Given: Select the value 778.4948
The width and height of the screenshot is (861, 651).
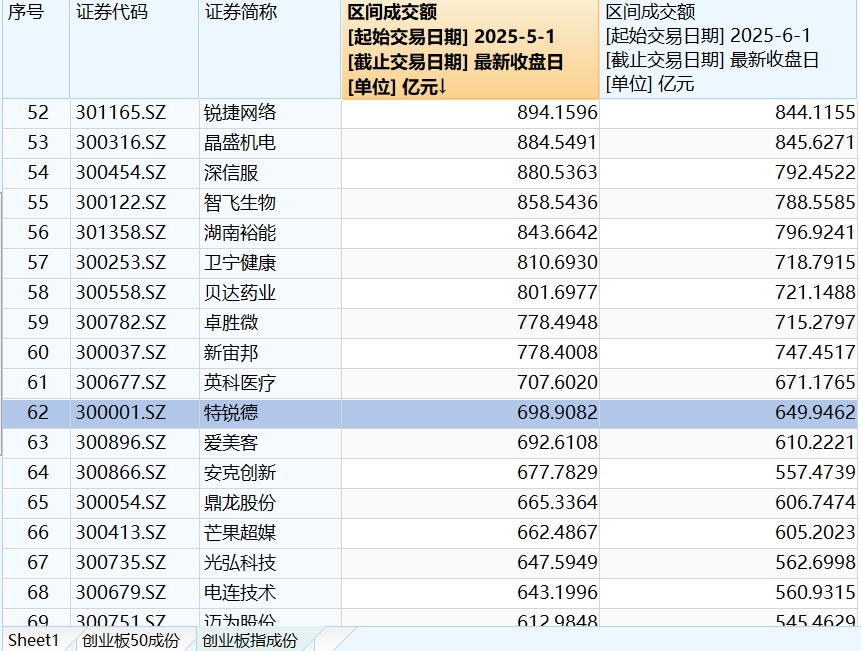Looking at the screenshot, I should click(x=471, y=323).
